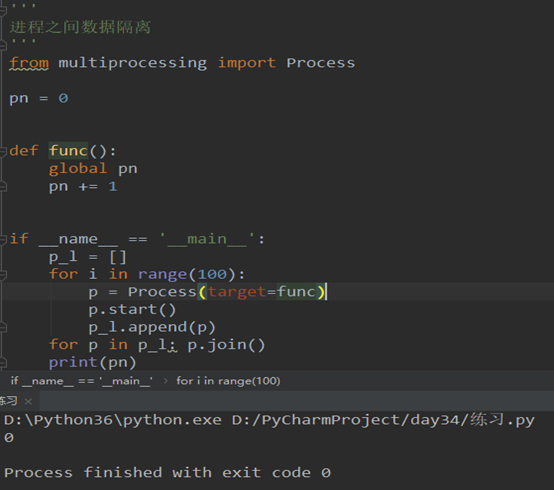Close the 练习 run tab
Screen dimensions: 554x490
pos(29,401)
